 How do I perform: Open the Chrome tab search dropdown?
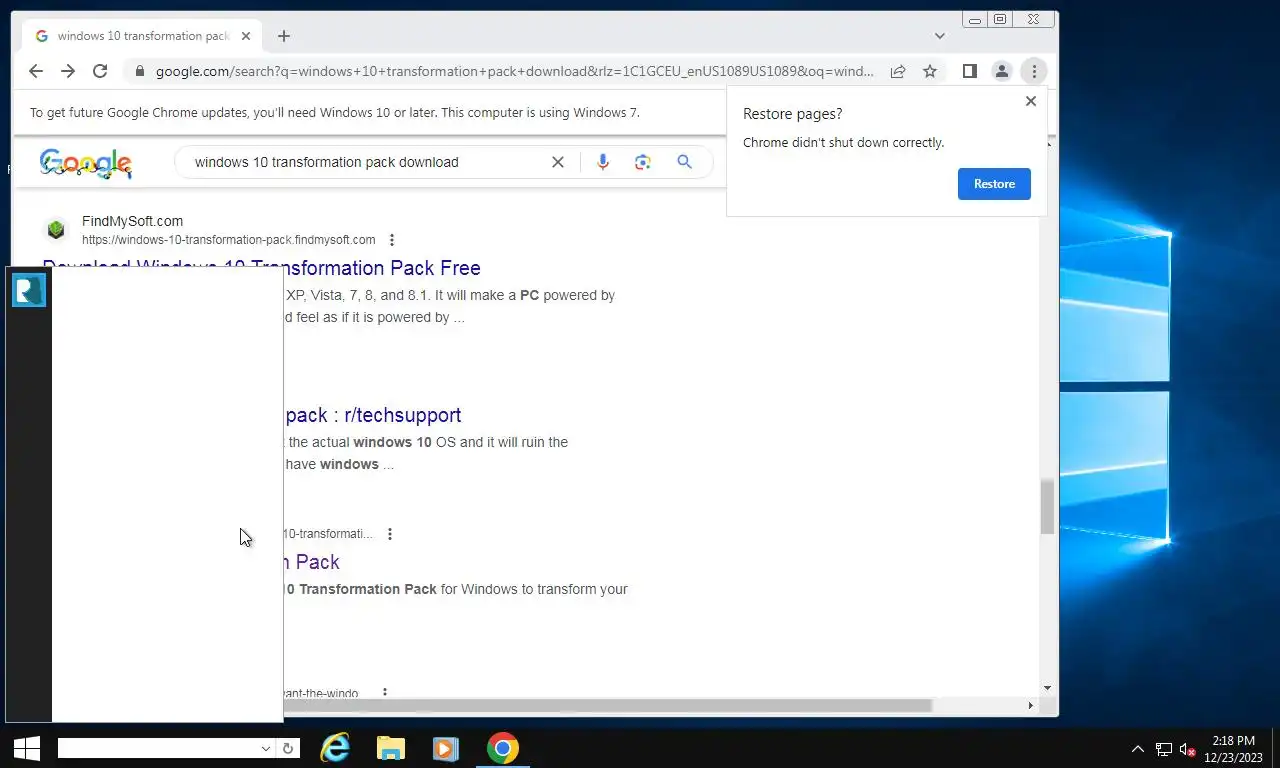pos(939,36)
